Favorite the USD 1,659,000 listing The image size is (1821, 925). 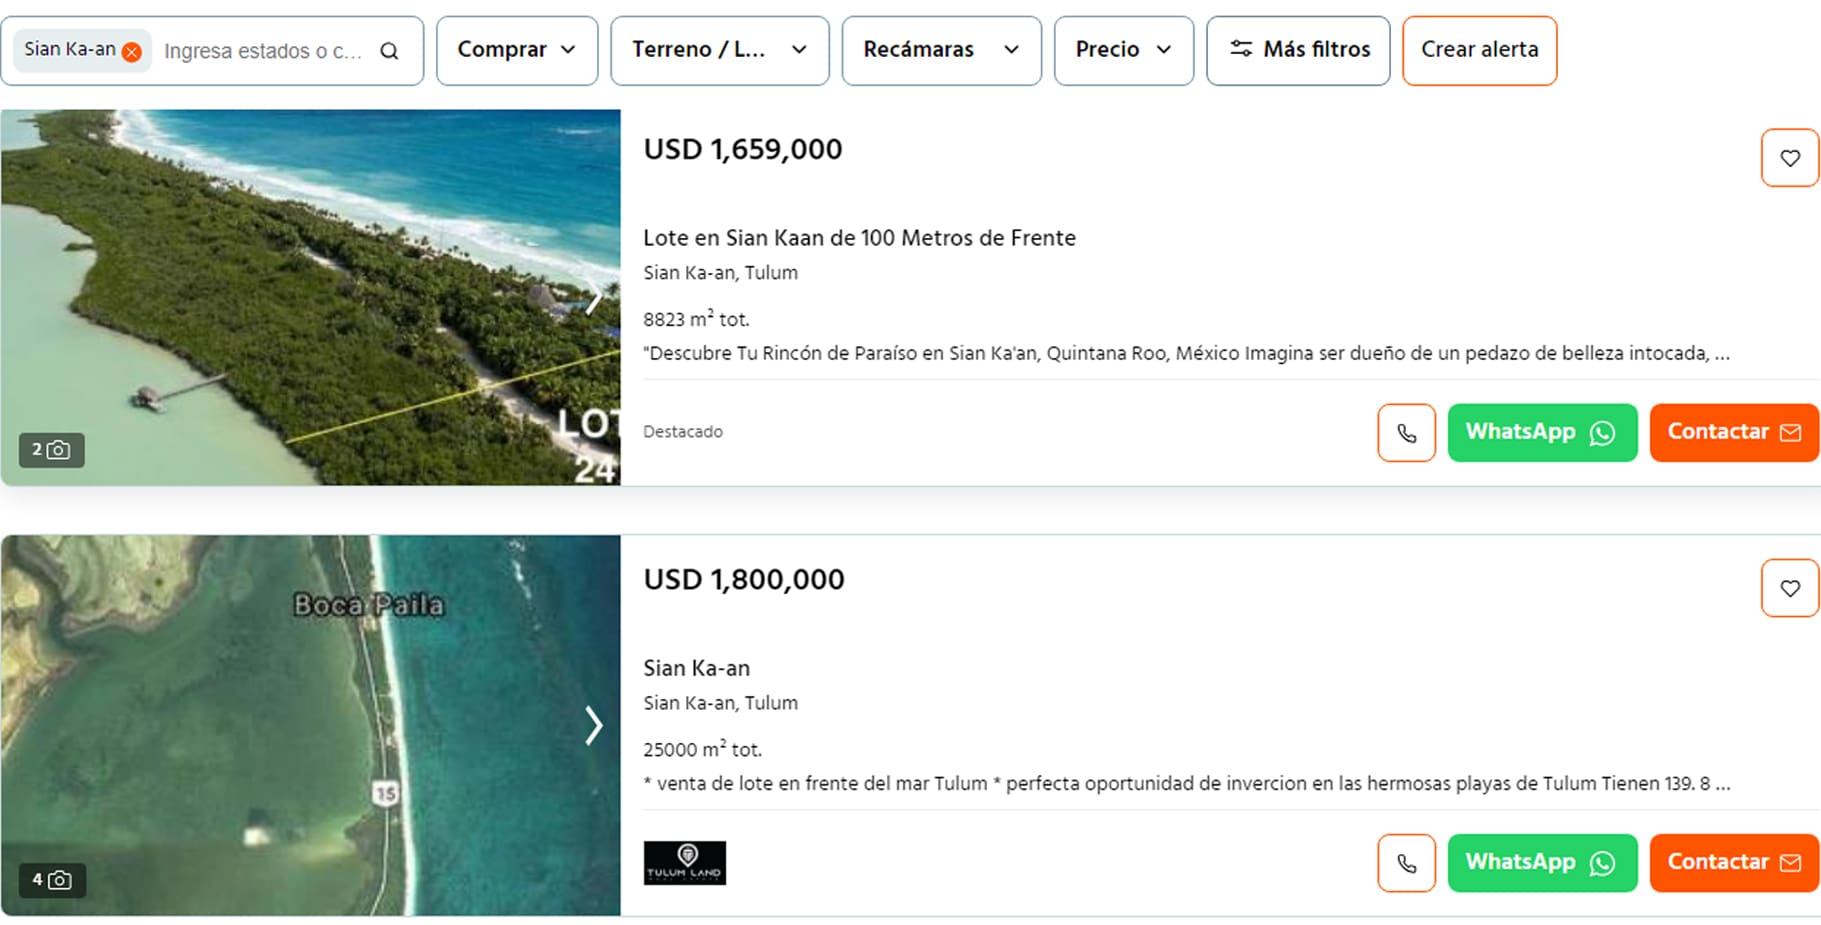pos(1789,158)
